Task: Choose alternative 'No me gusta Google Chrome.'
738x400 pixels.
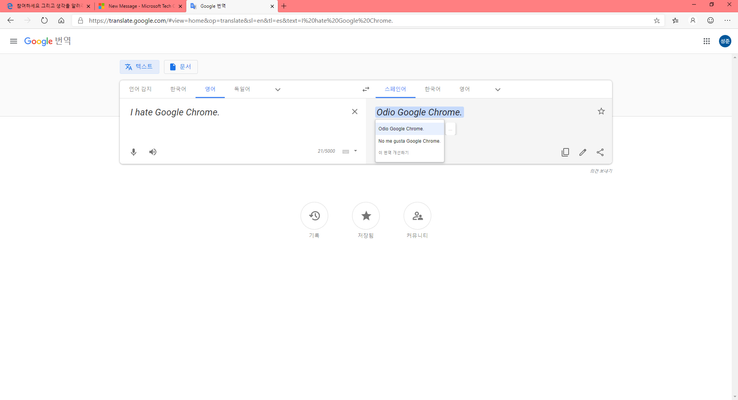Action: coord(409,141)
